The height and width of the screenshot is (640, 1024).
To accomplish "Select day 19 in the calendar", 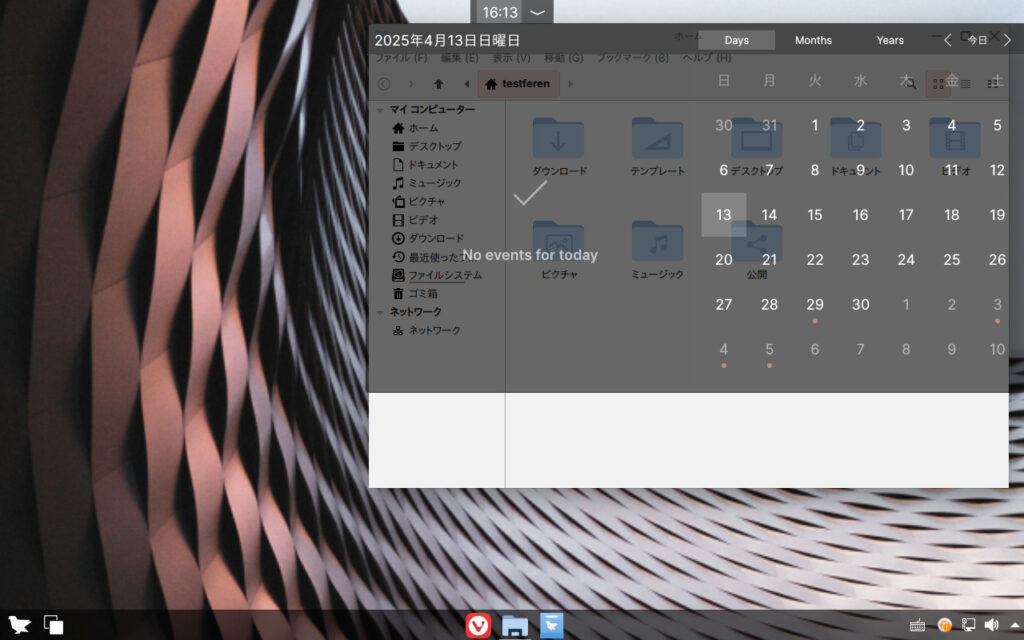I will (x=997, y=215).
